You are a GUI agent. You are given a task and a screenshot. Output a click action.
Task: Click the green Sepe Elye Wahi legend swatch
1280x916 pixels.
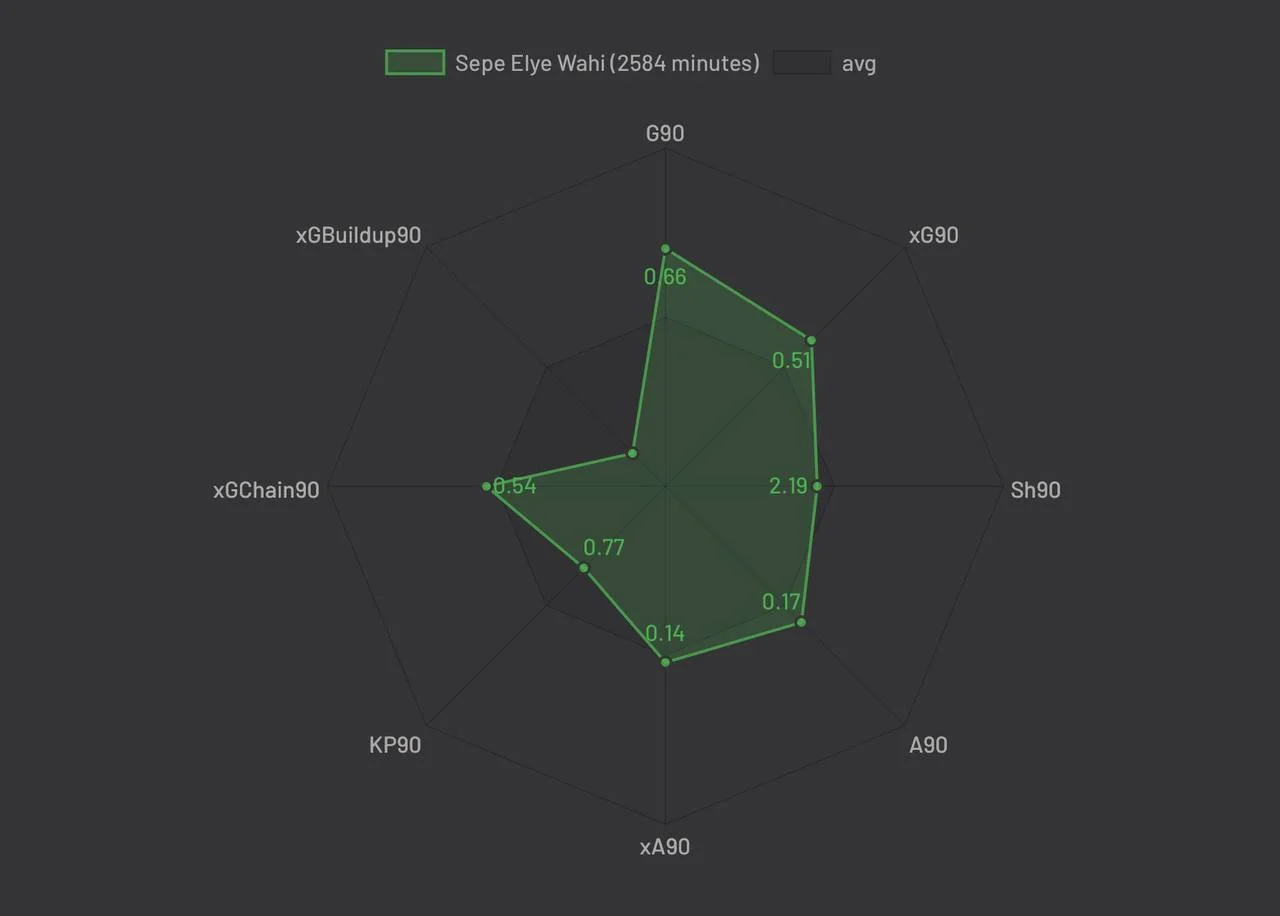415,63
